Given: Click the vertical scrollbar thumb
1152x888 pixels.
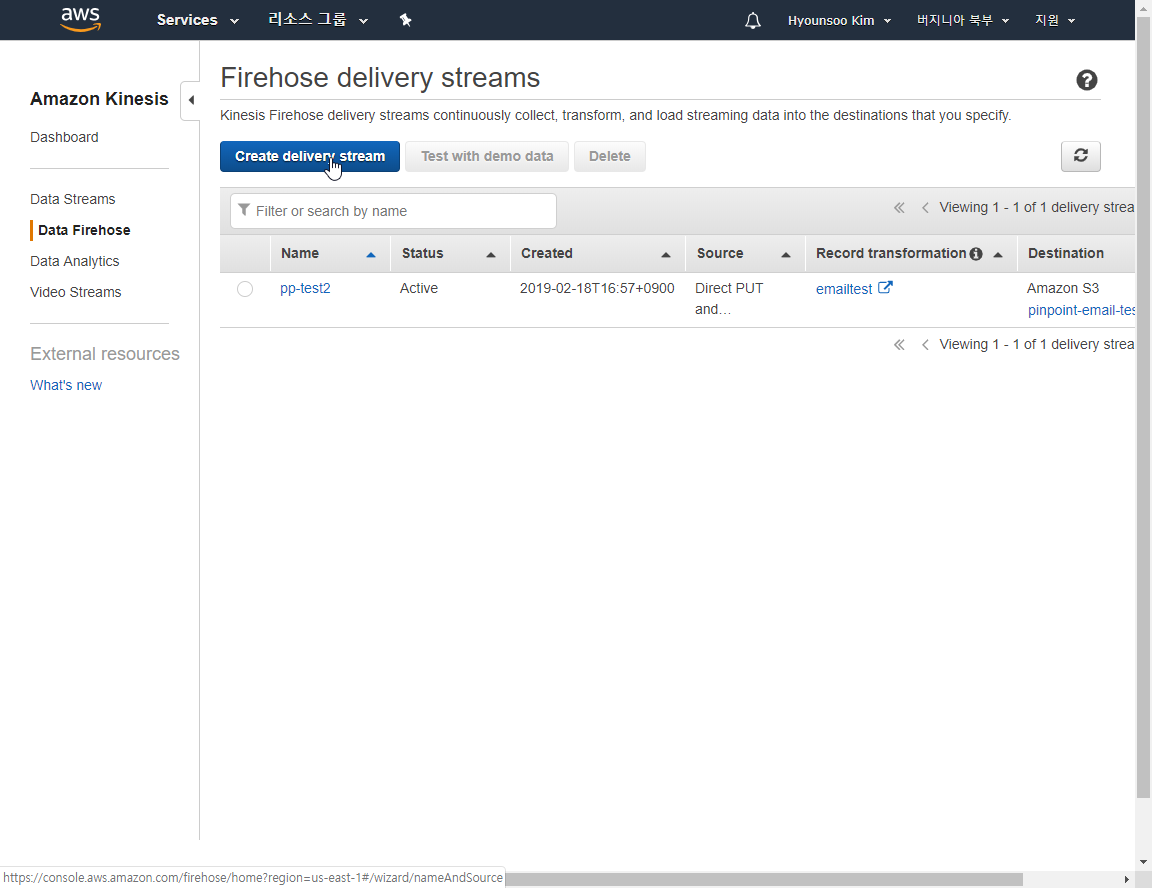Looking at the screenshot, I should click(x=1143, y=405).
